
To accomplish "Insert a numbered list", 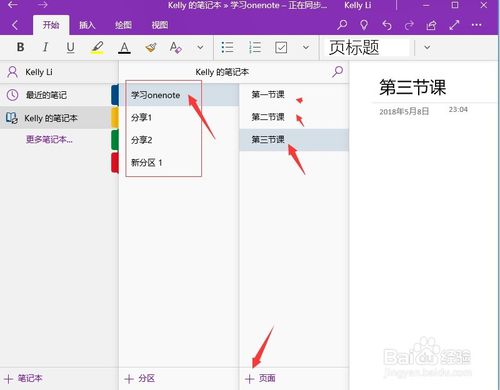I will point(255,47).
